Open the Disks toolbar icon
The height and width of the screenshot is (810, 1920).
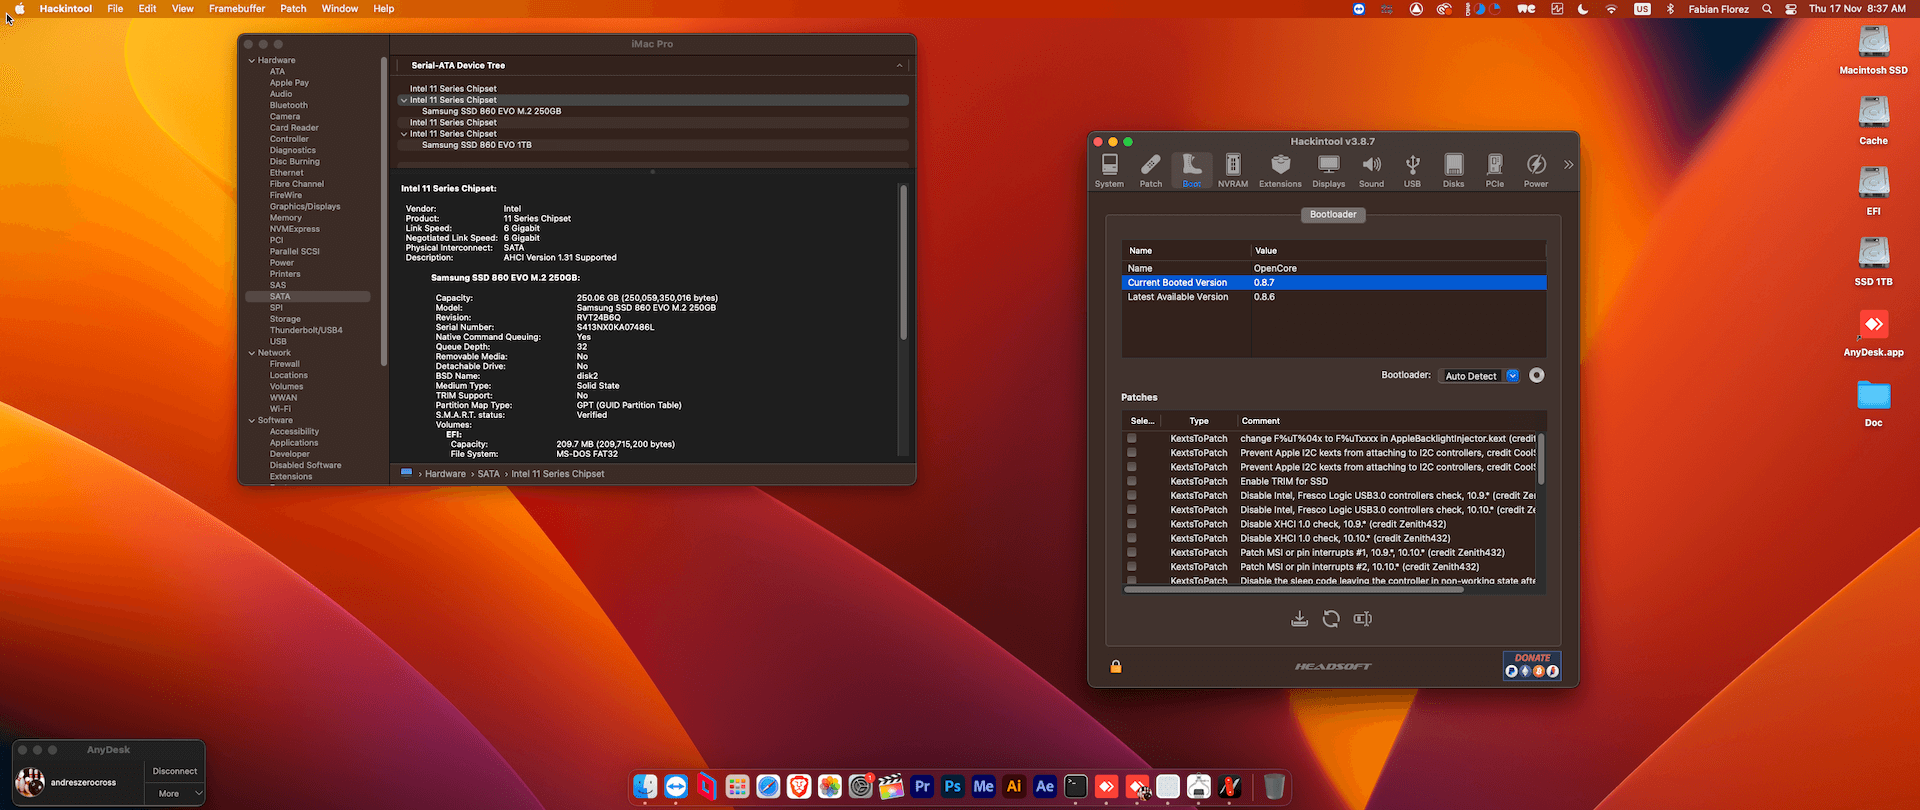[1453, 170]
